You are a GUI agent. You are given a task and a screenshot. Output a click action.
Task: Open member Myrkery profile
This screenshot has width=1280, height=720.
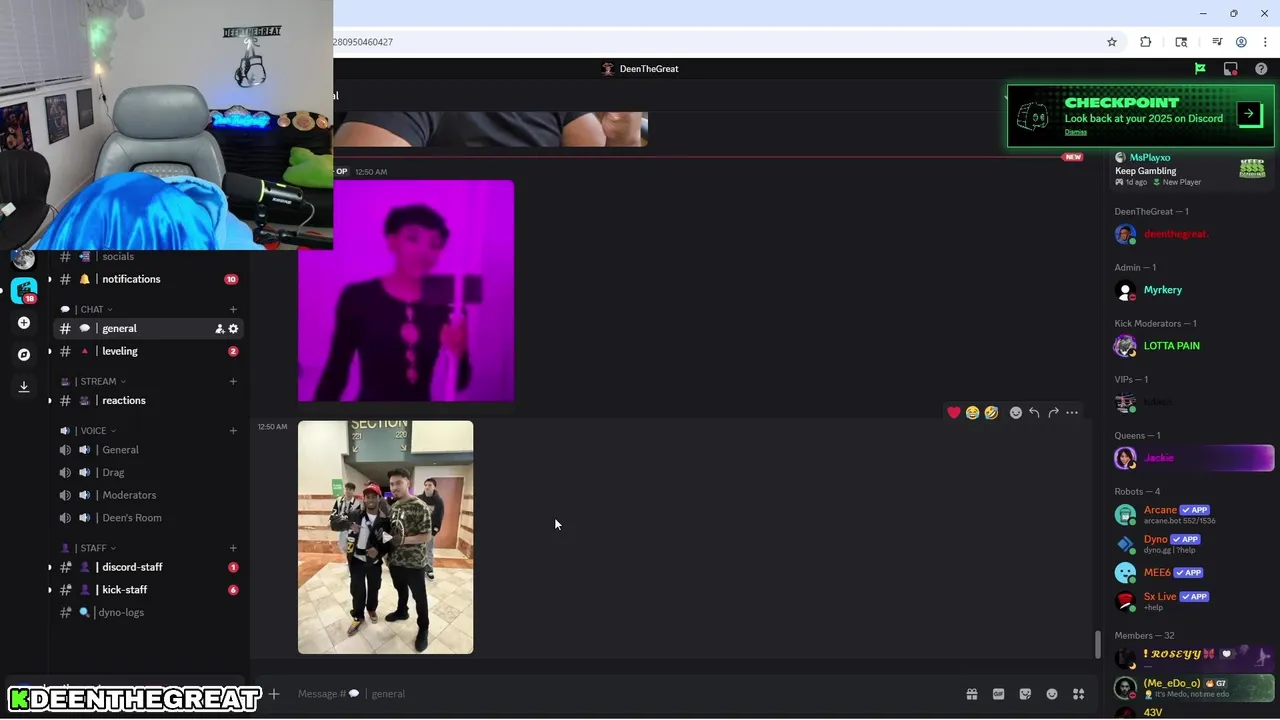pyautogui.click(x=1192, y=290)
